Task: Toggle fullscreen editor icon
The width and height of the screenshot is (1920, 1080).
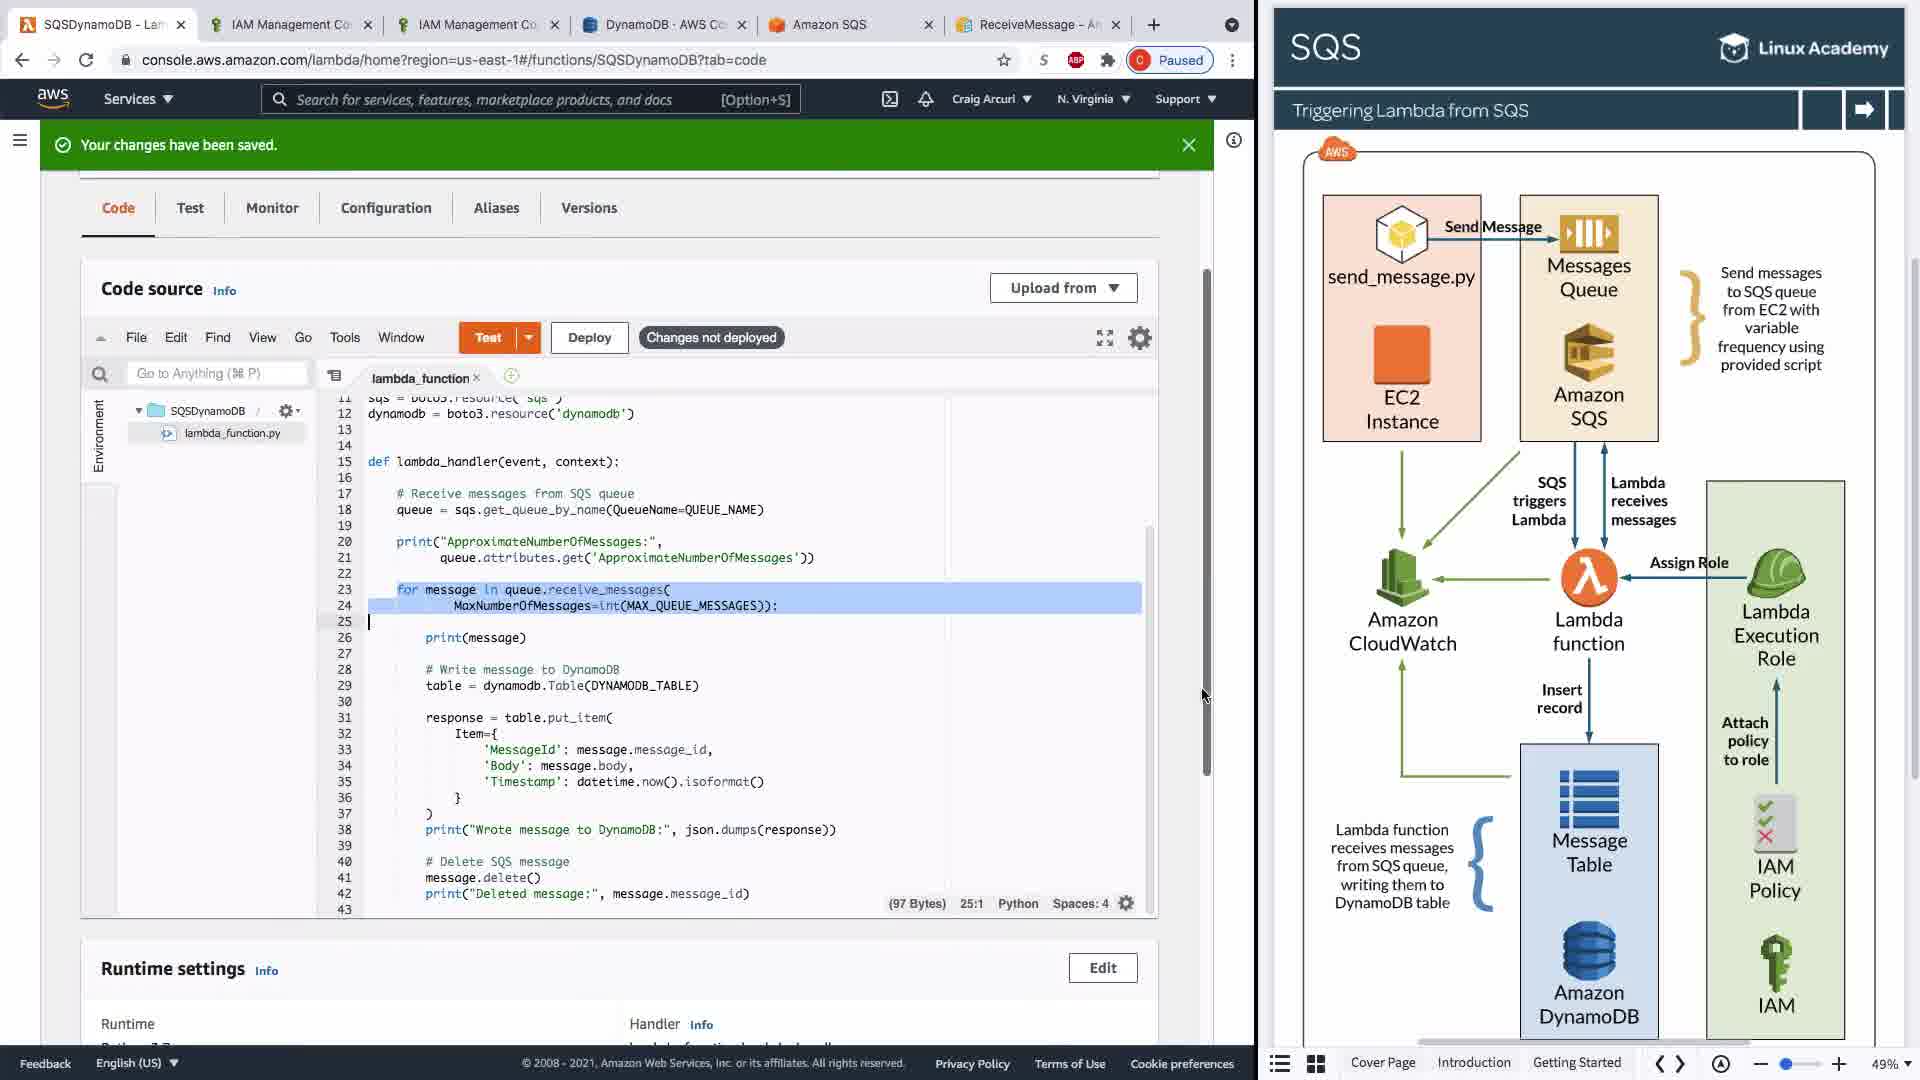Action: point(1104,338)
